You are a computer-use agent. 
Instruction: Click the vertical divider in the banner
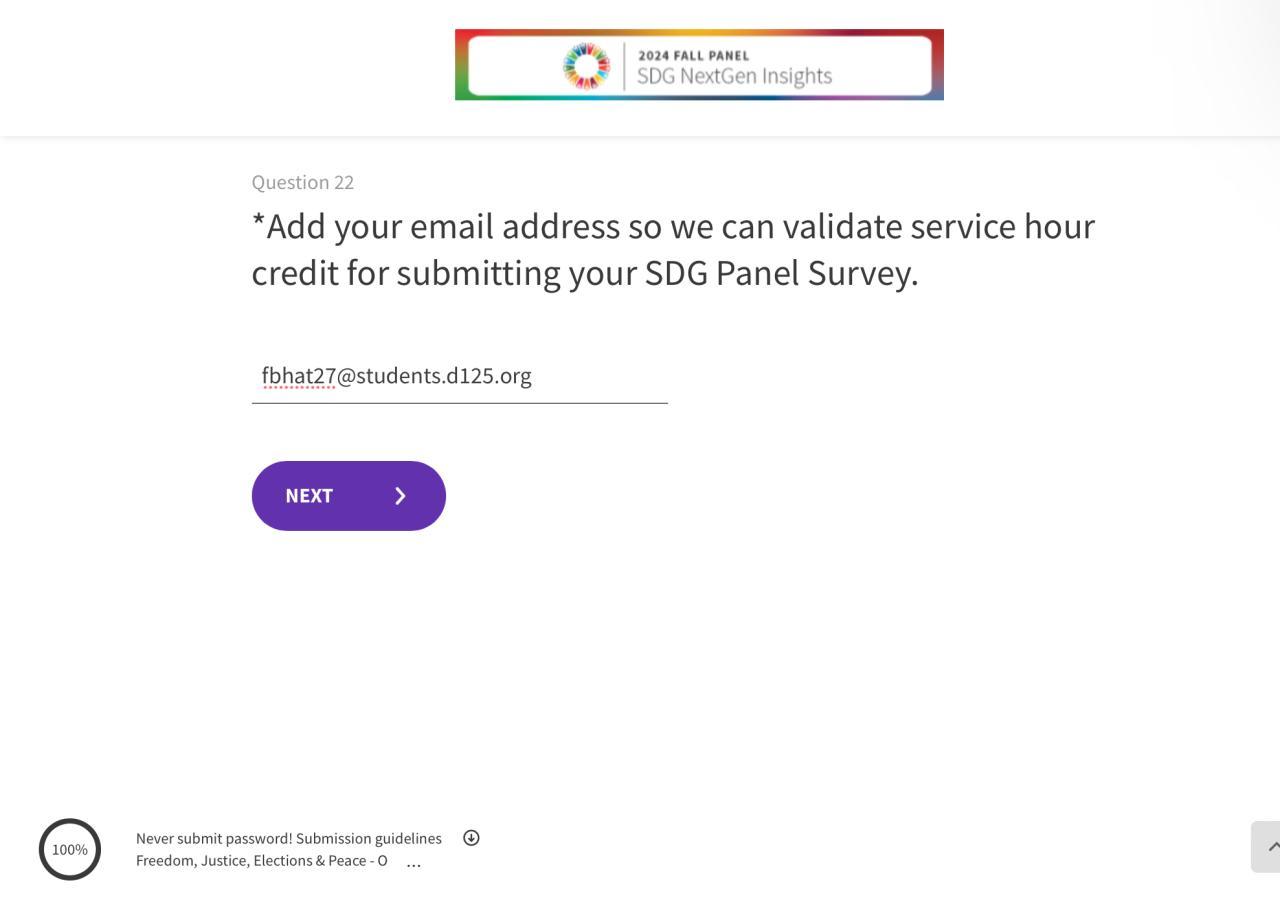pyautogui.click(x=624, y=66)
